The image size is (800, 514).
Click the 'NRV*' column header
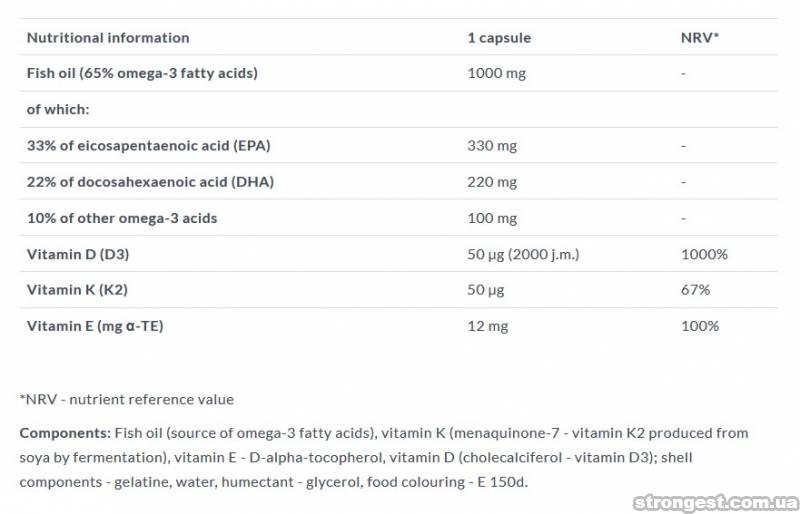pyautogui.click(x=699, y=38)
